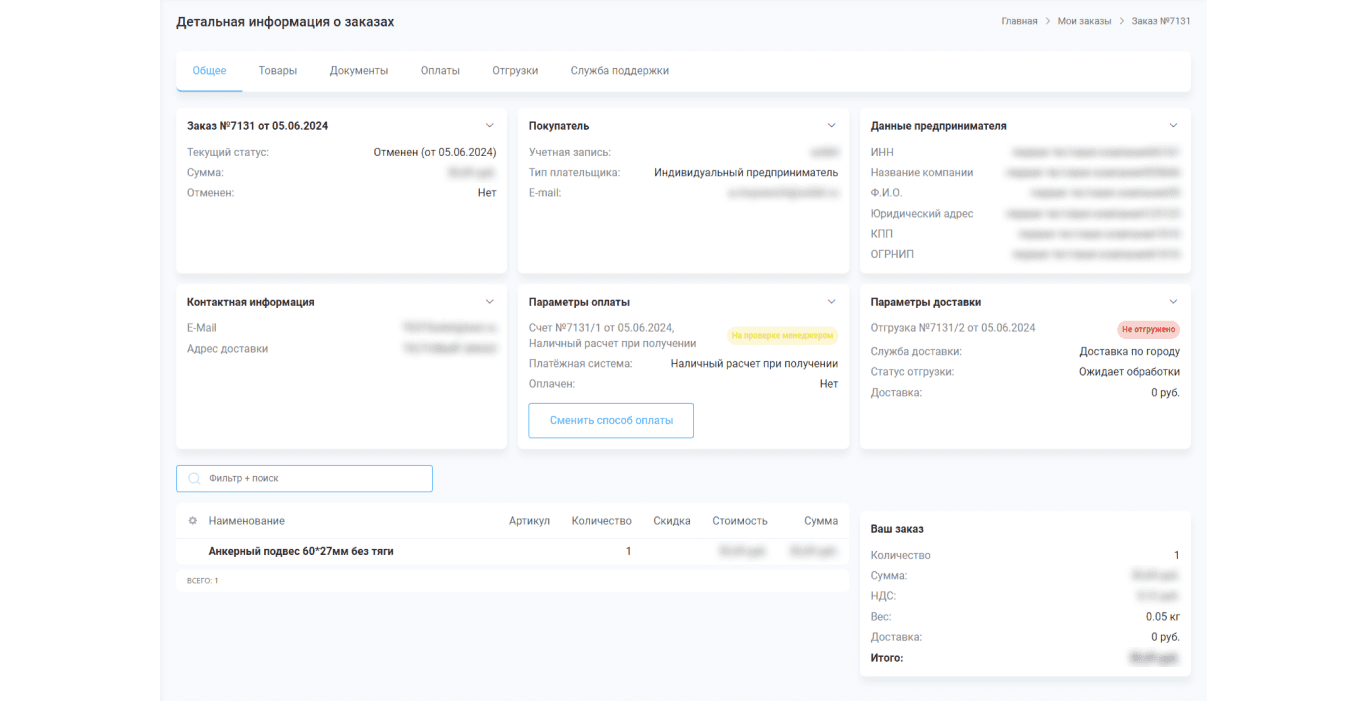Open the Товары tab

point(278,71)
